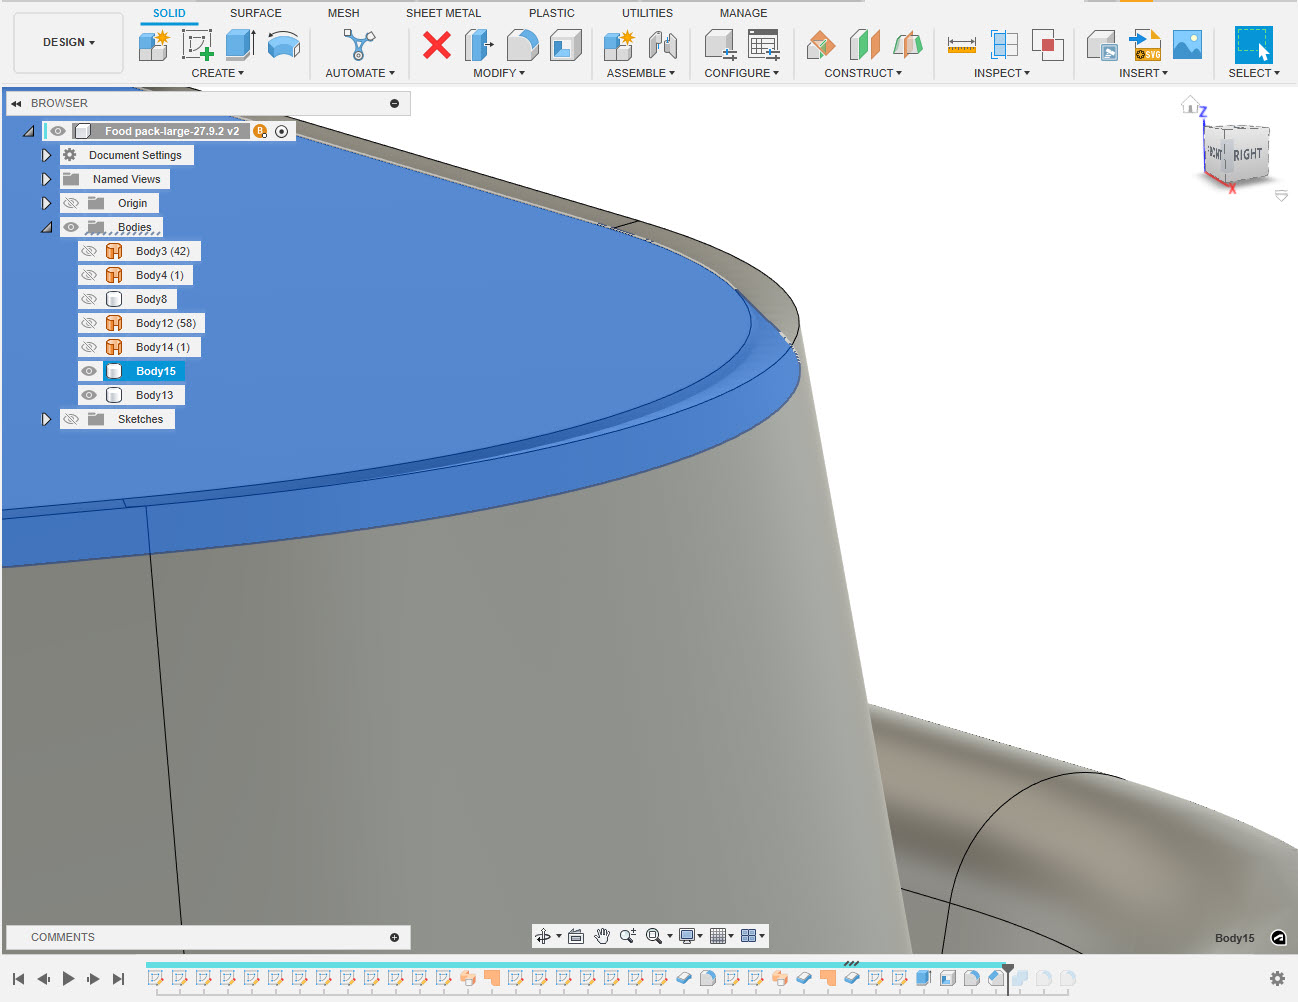Click the red X delete icon in Modify group
1298x1002 pixels.
(436, 45)
